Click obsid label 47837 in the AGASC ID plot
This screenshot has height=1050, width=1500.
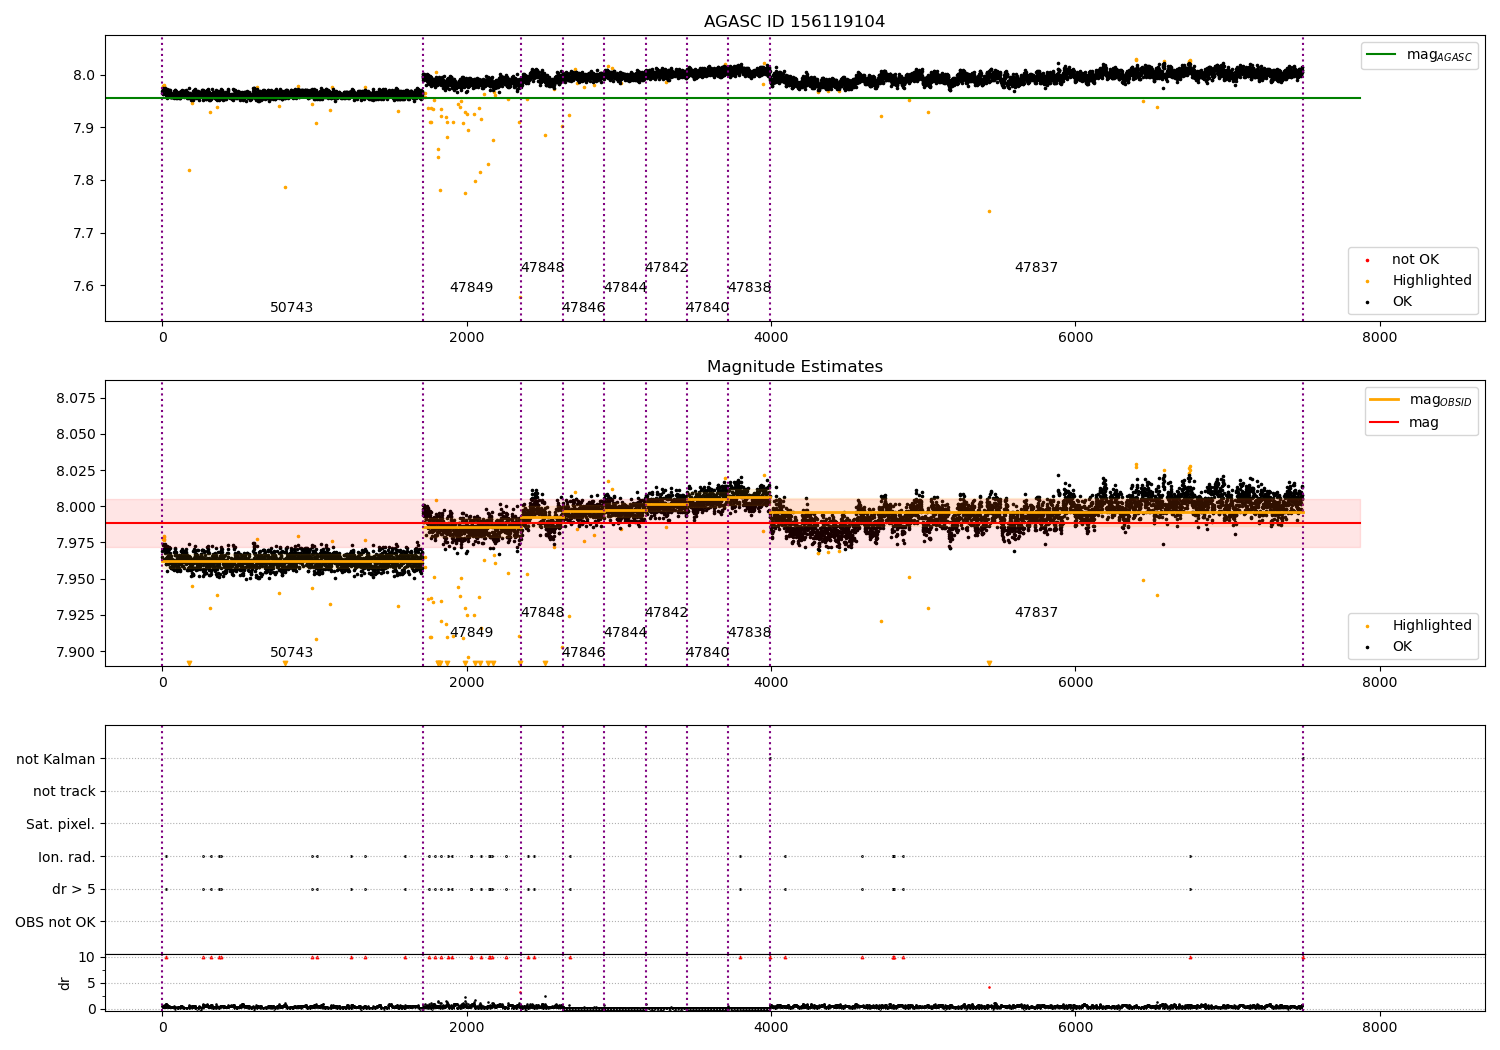click(1036, 268)
